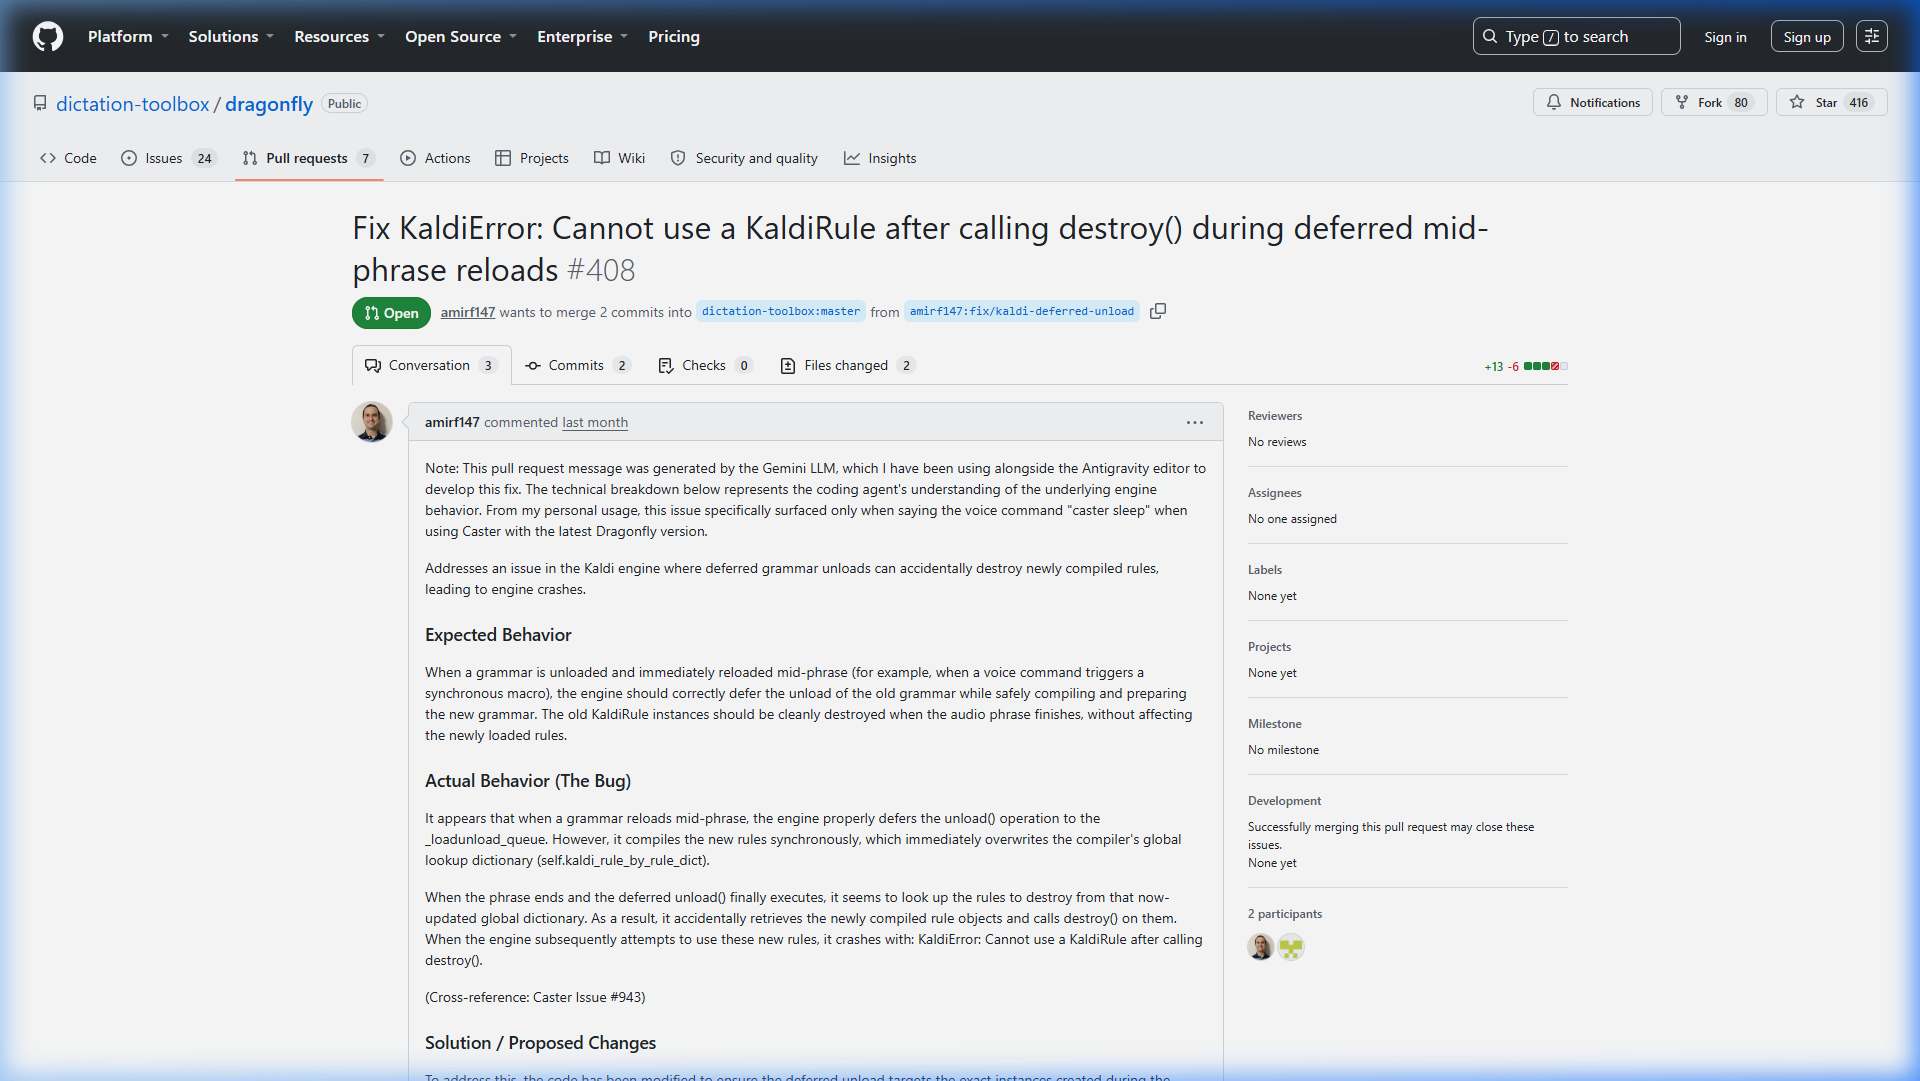1920x1081 pixels.
Task: Click the Notifications button
Action: pos(1593,103)
